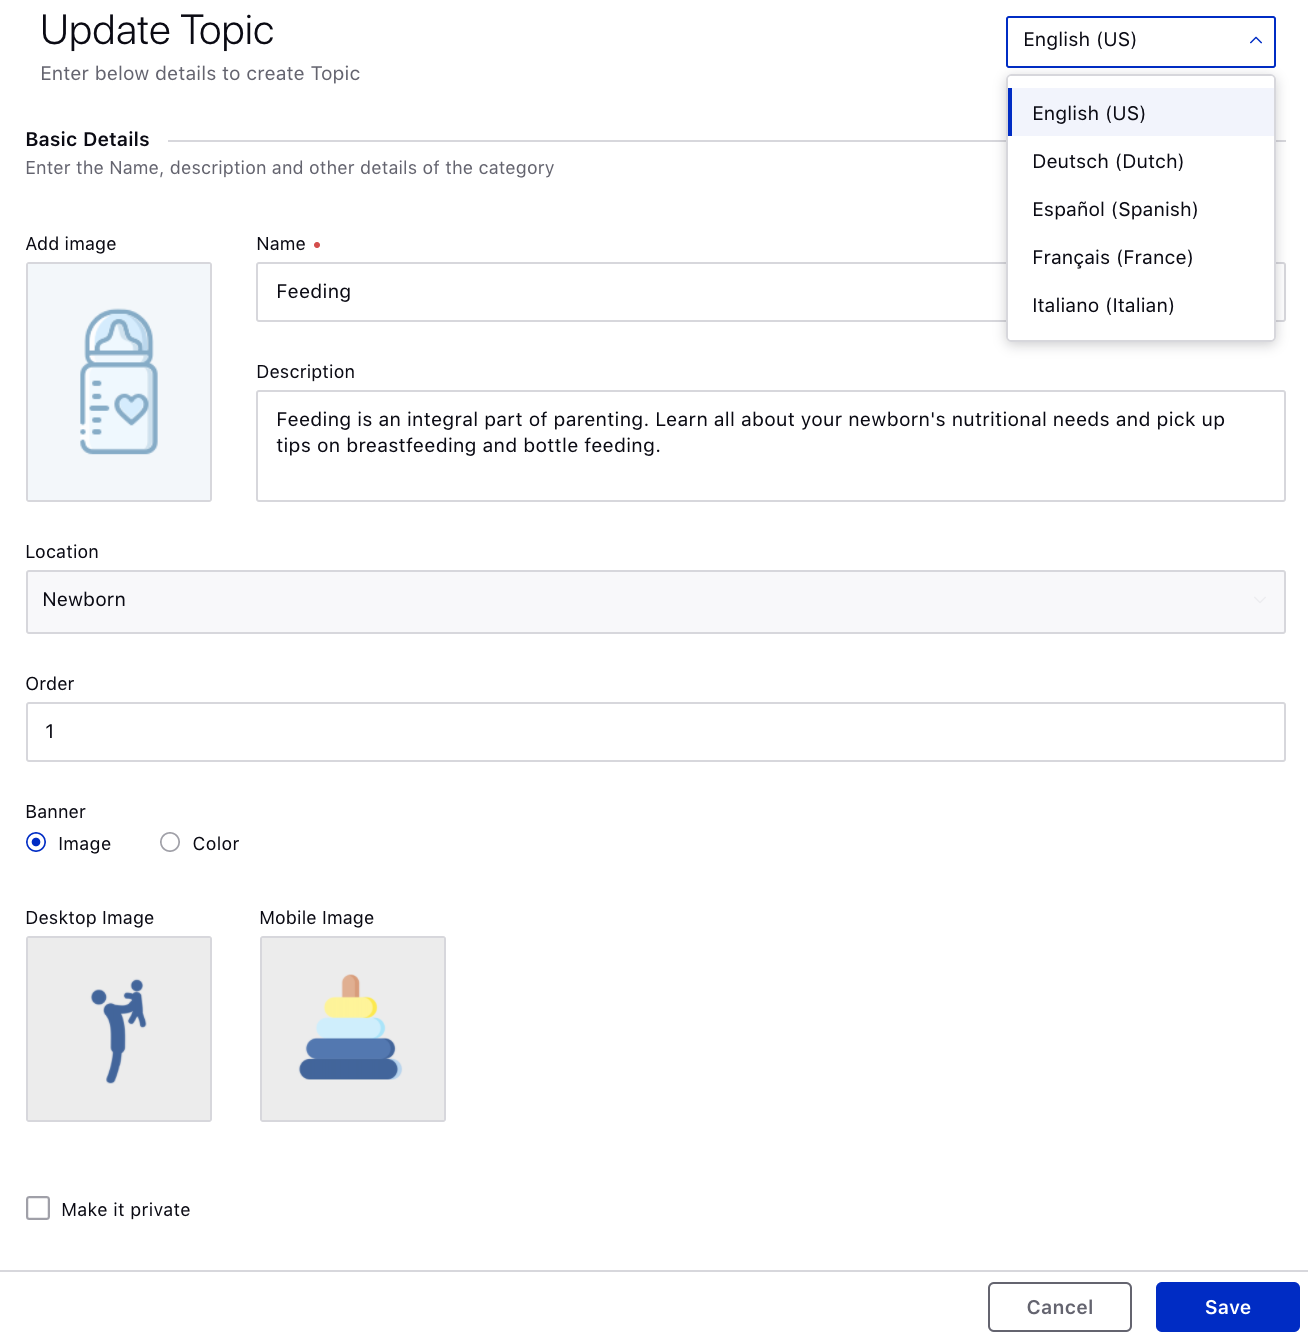Click the Make it private label text

[126, 1210]
